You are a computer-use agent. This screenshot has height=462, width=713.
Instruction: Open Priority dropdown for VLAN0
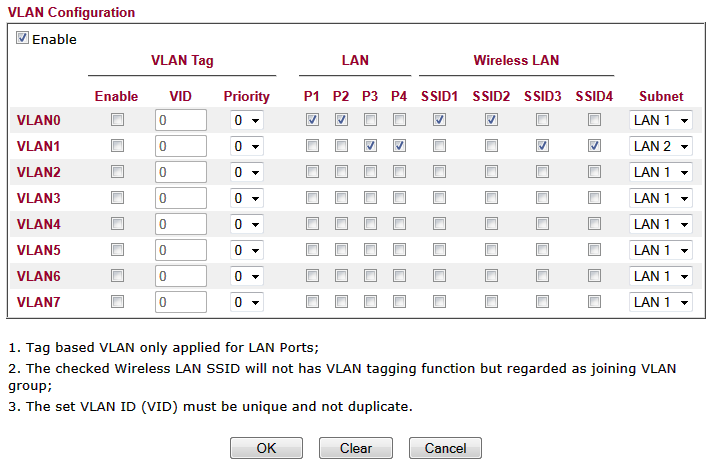coord(246,120)
